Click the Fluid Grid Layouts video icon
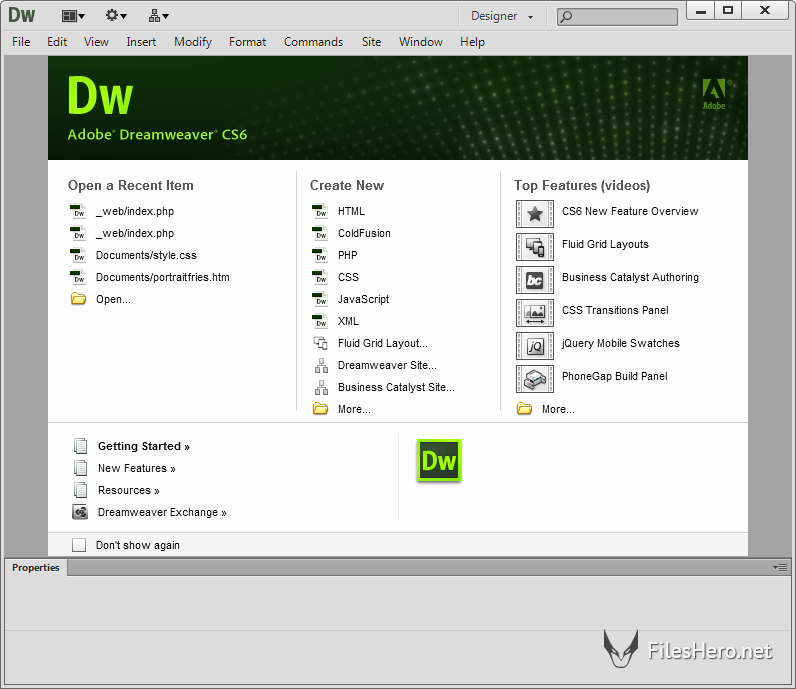Image resolution: width=796 pixels, height=689 pixels. 535,247
